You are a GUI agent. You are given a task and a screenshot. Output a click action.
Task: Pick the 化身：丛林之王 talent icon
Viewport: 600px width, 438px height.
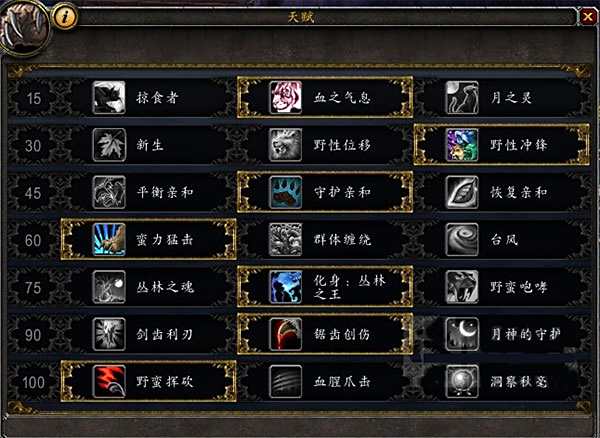285,287
